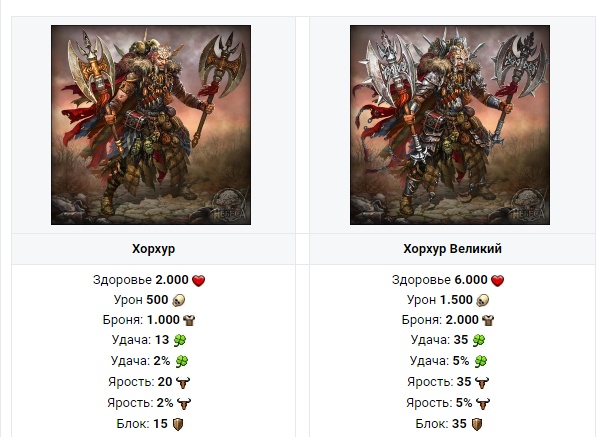Click the shield icon next to Блок 15
Viewport: 599px width, 437px height.
[x=178, y=424]
